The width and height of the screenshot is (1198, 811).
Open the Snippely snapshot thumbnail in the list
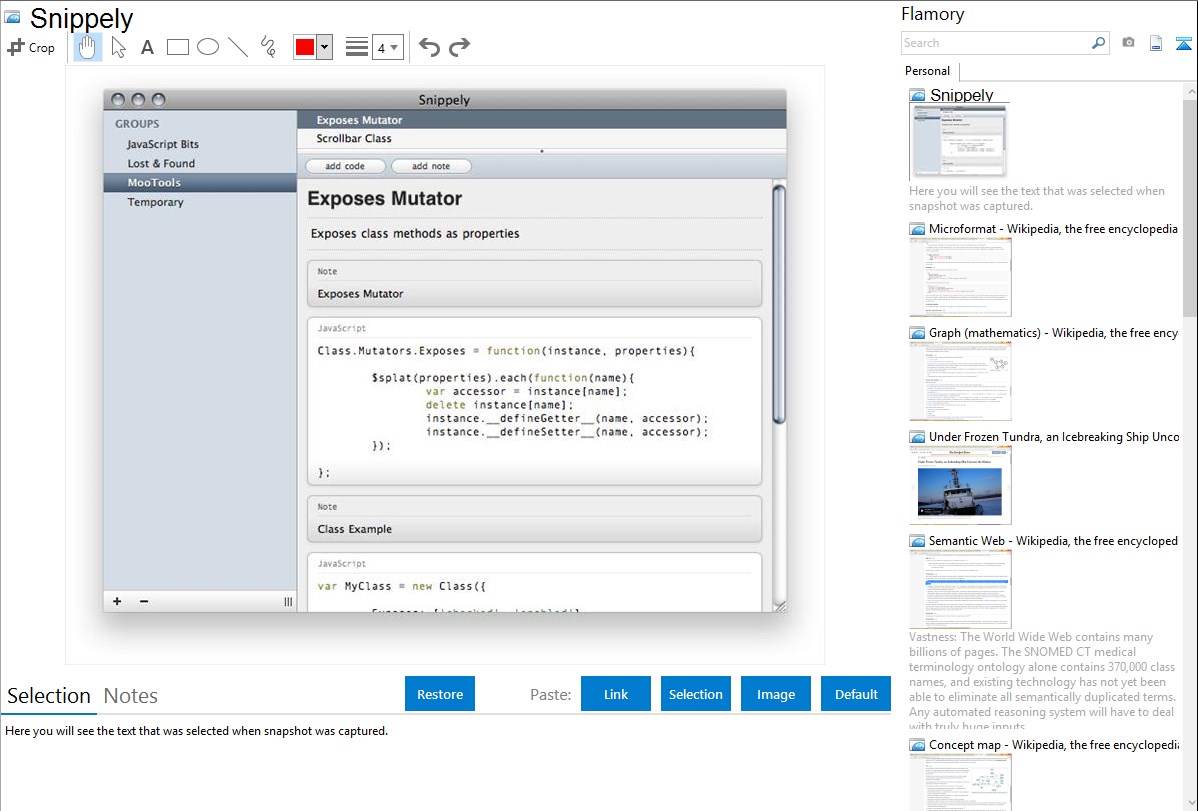[958, 141]
